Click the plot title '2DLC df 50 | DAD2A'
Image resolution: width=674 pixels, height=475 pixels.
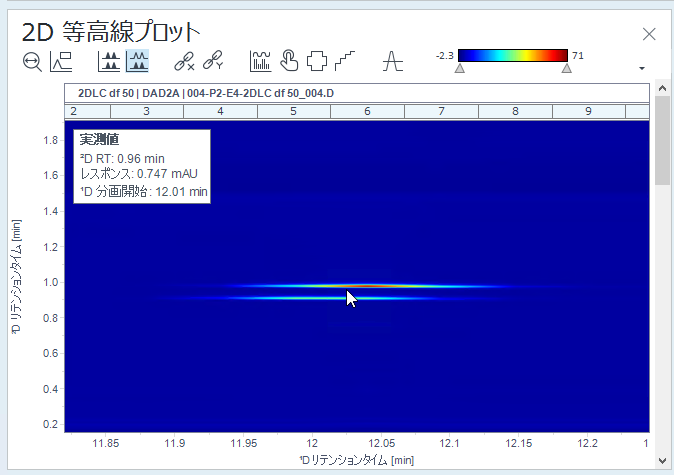pos(129,93)
